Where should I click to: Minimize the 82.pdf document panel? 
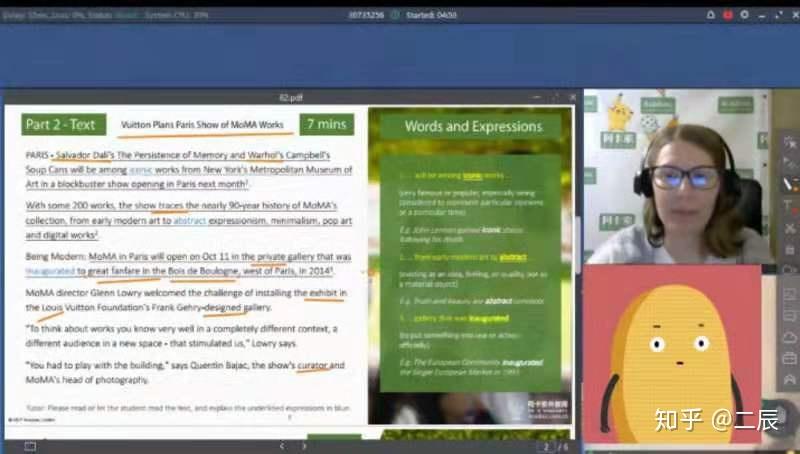[536, 97]
